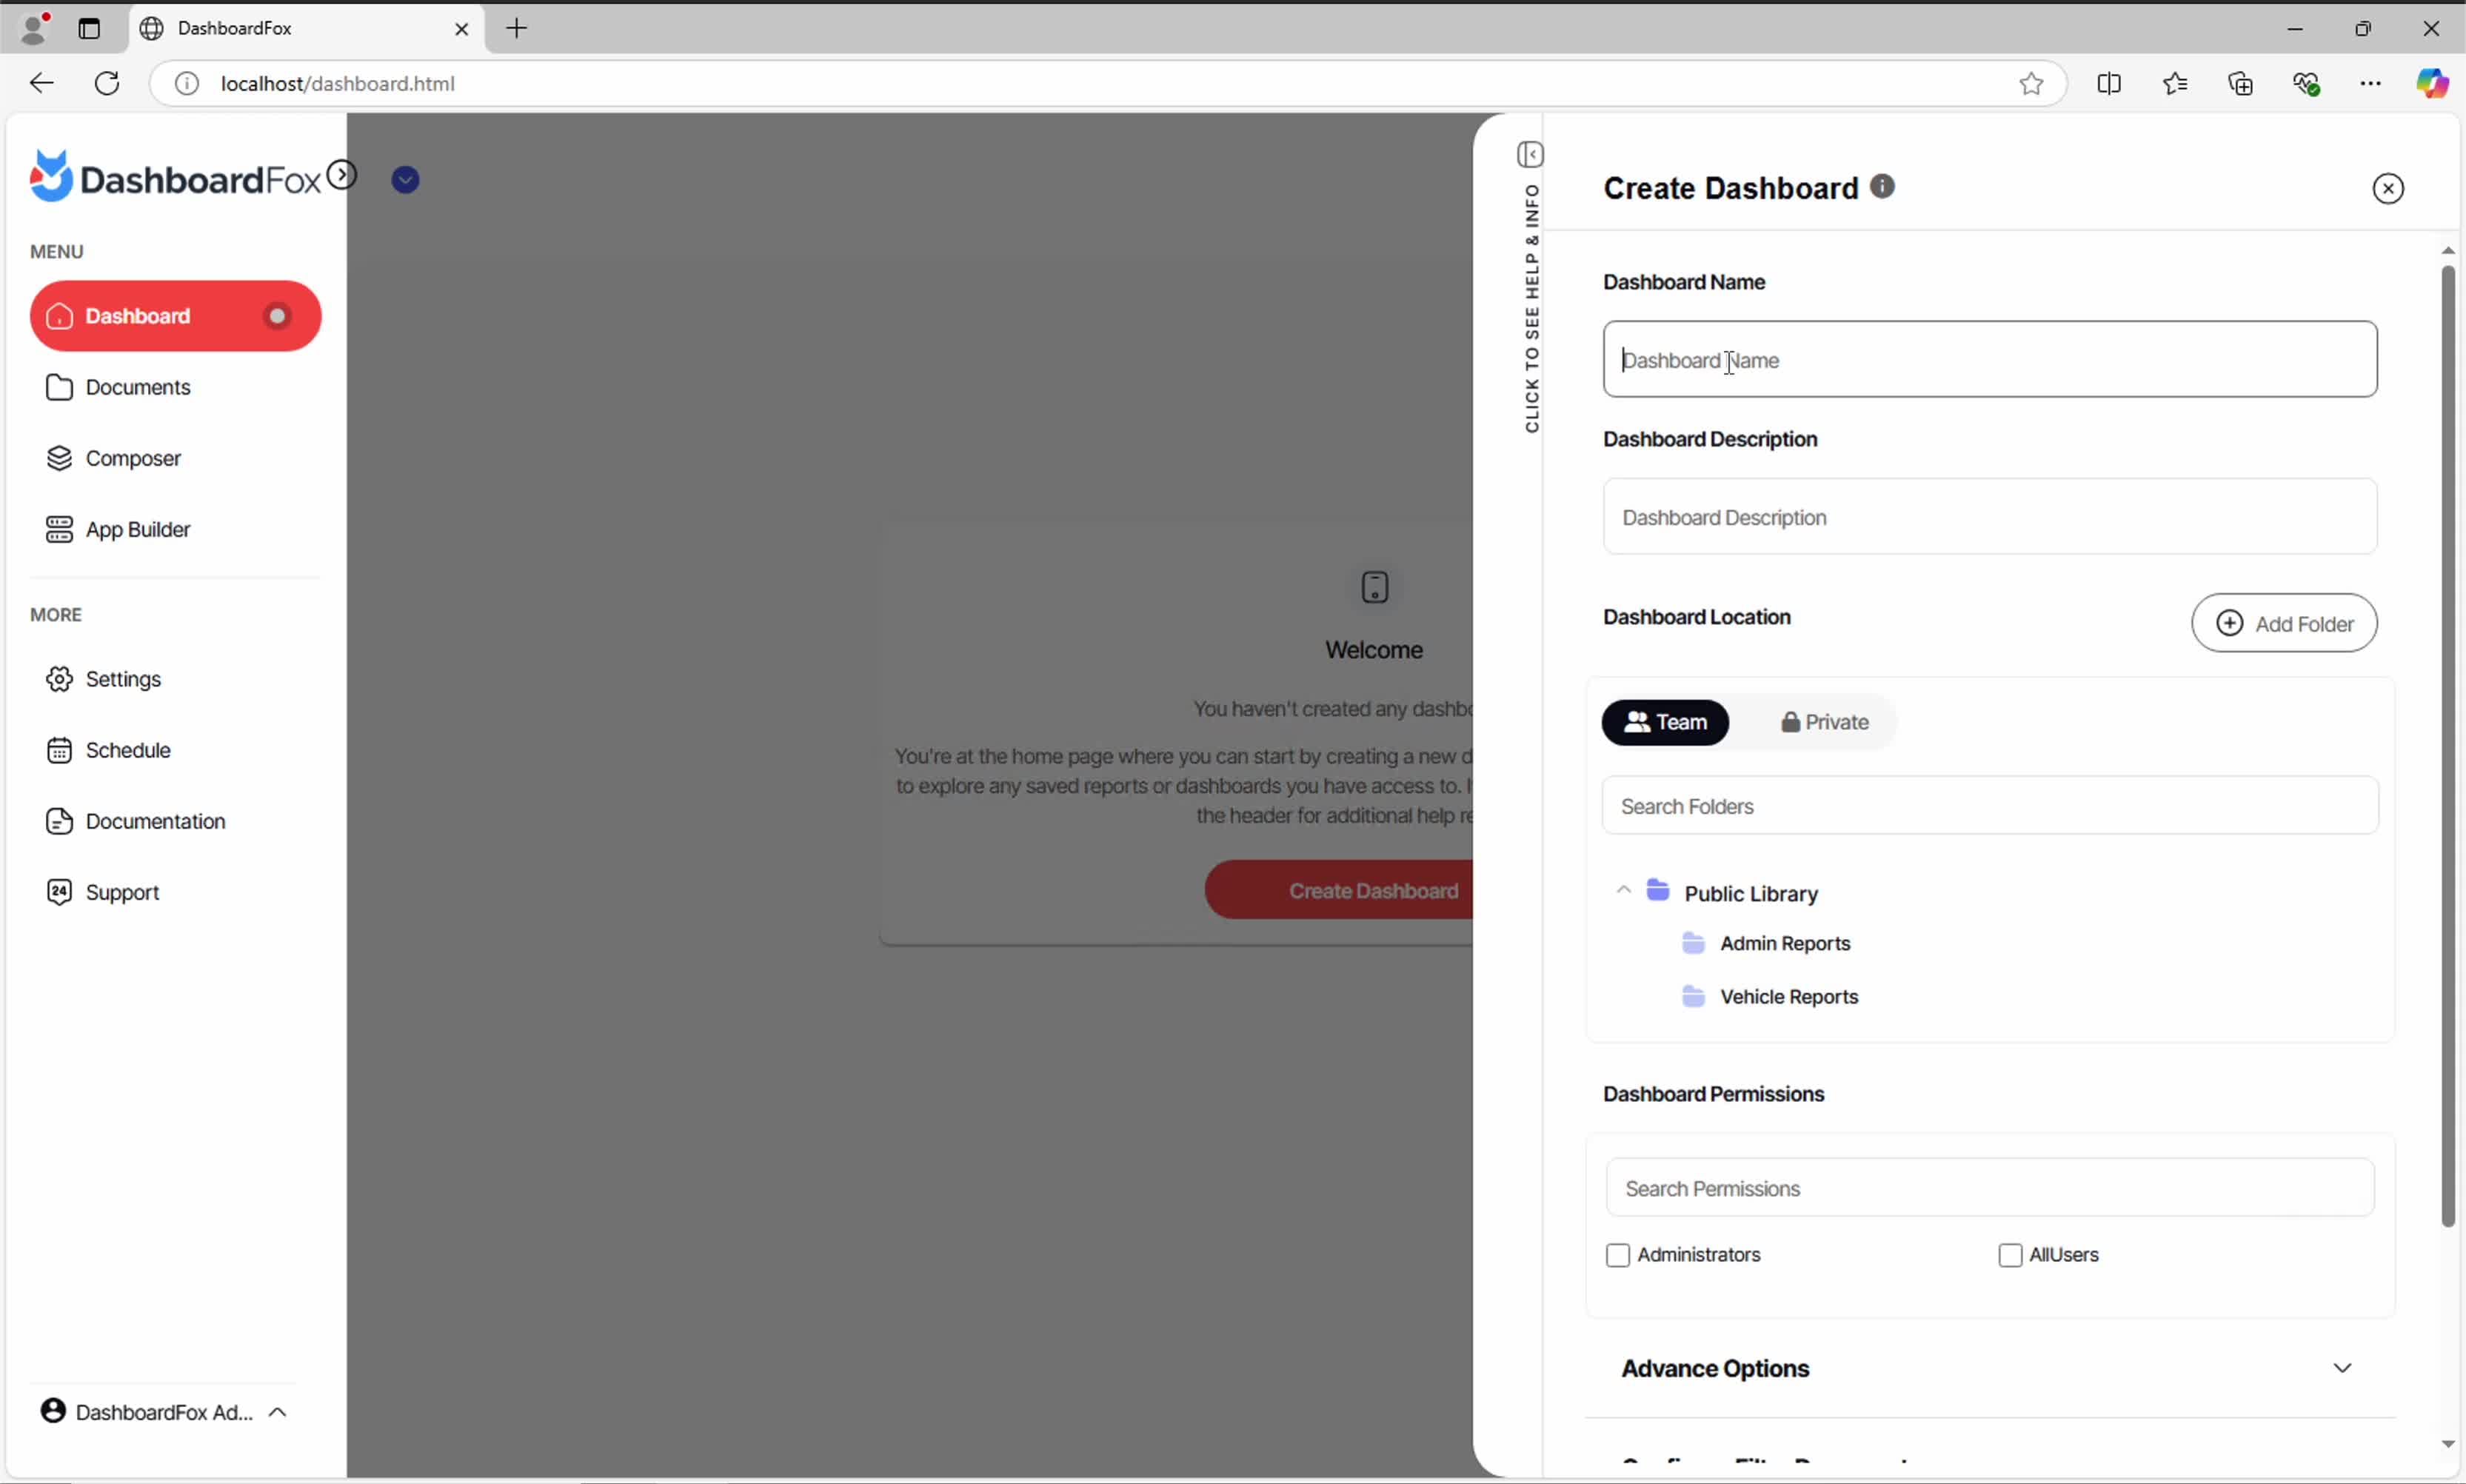Click the Add Folder button
Screen dimensions: 2466x1484
coord(2283,623)
